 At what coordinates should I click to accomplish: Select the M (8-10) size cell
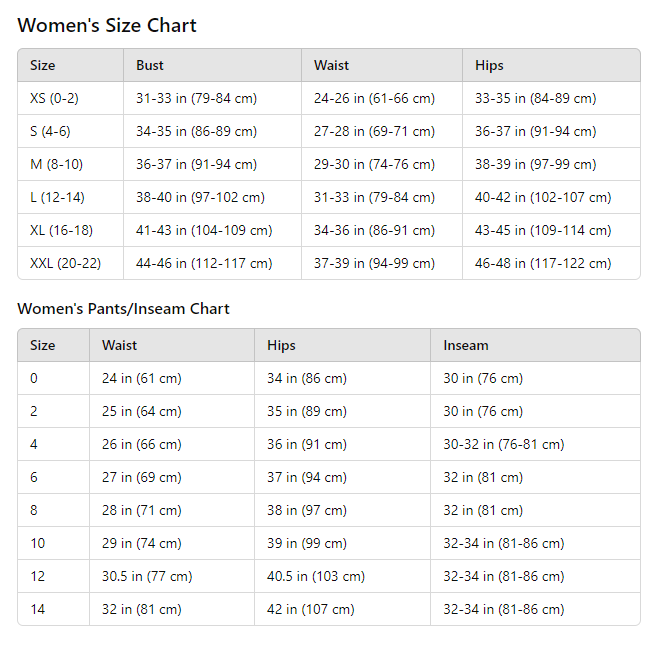click(56, 165)
